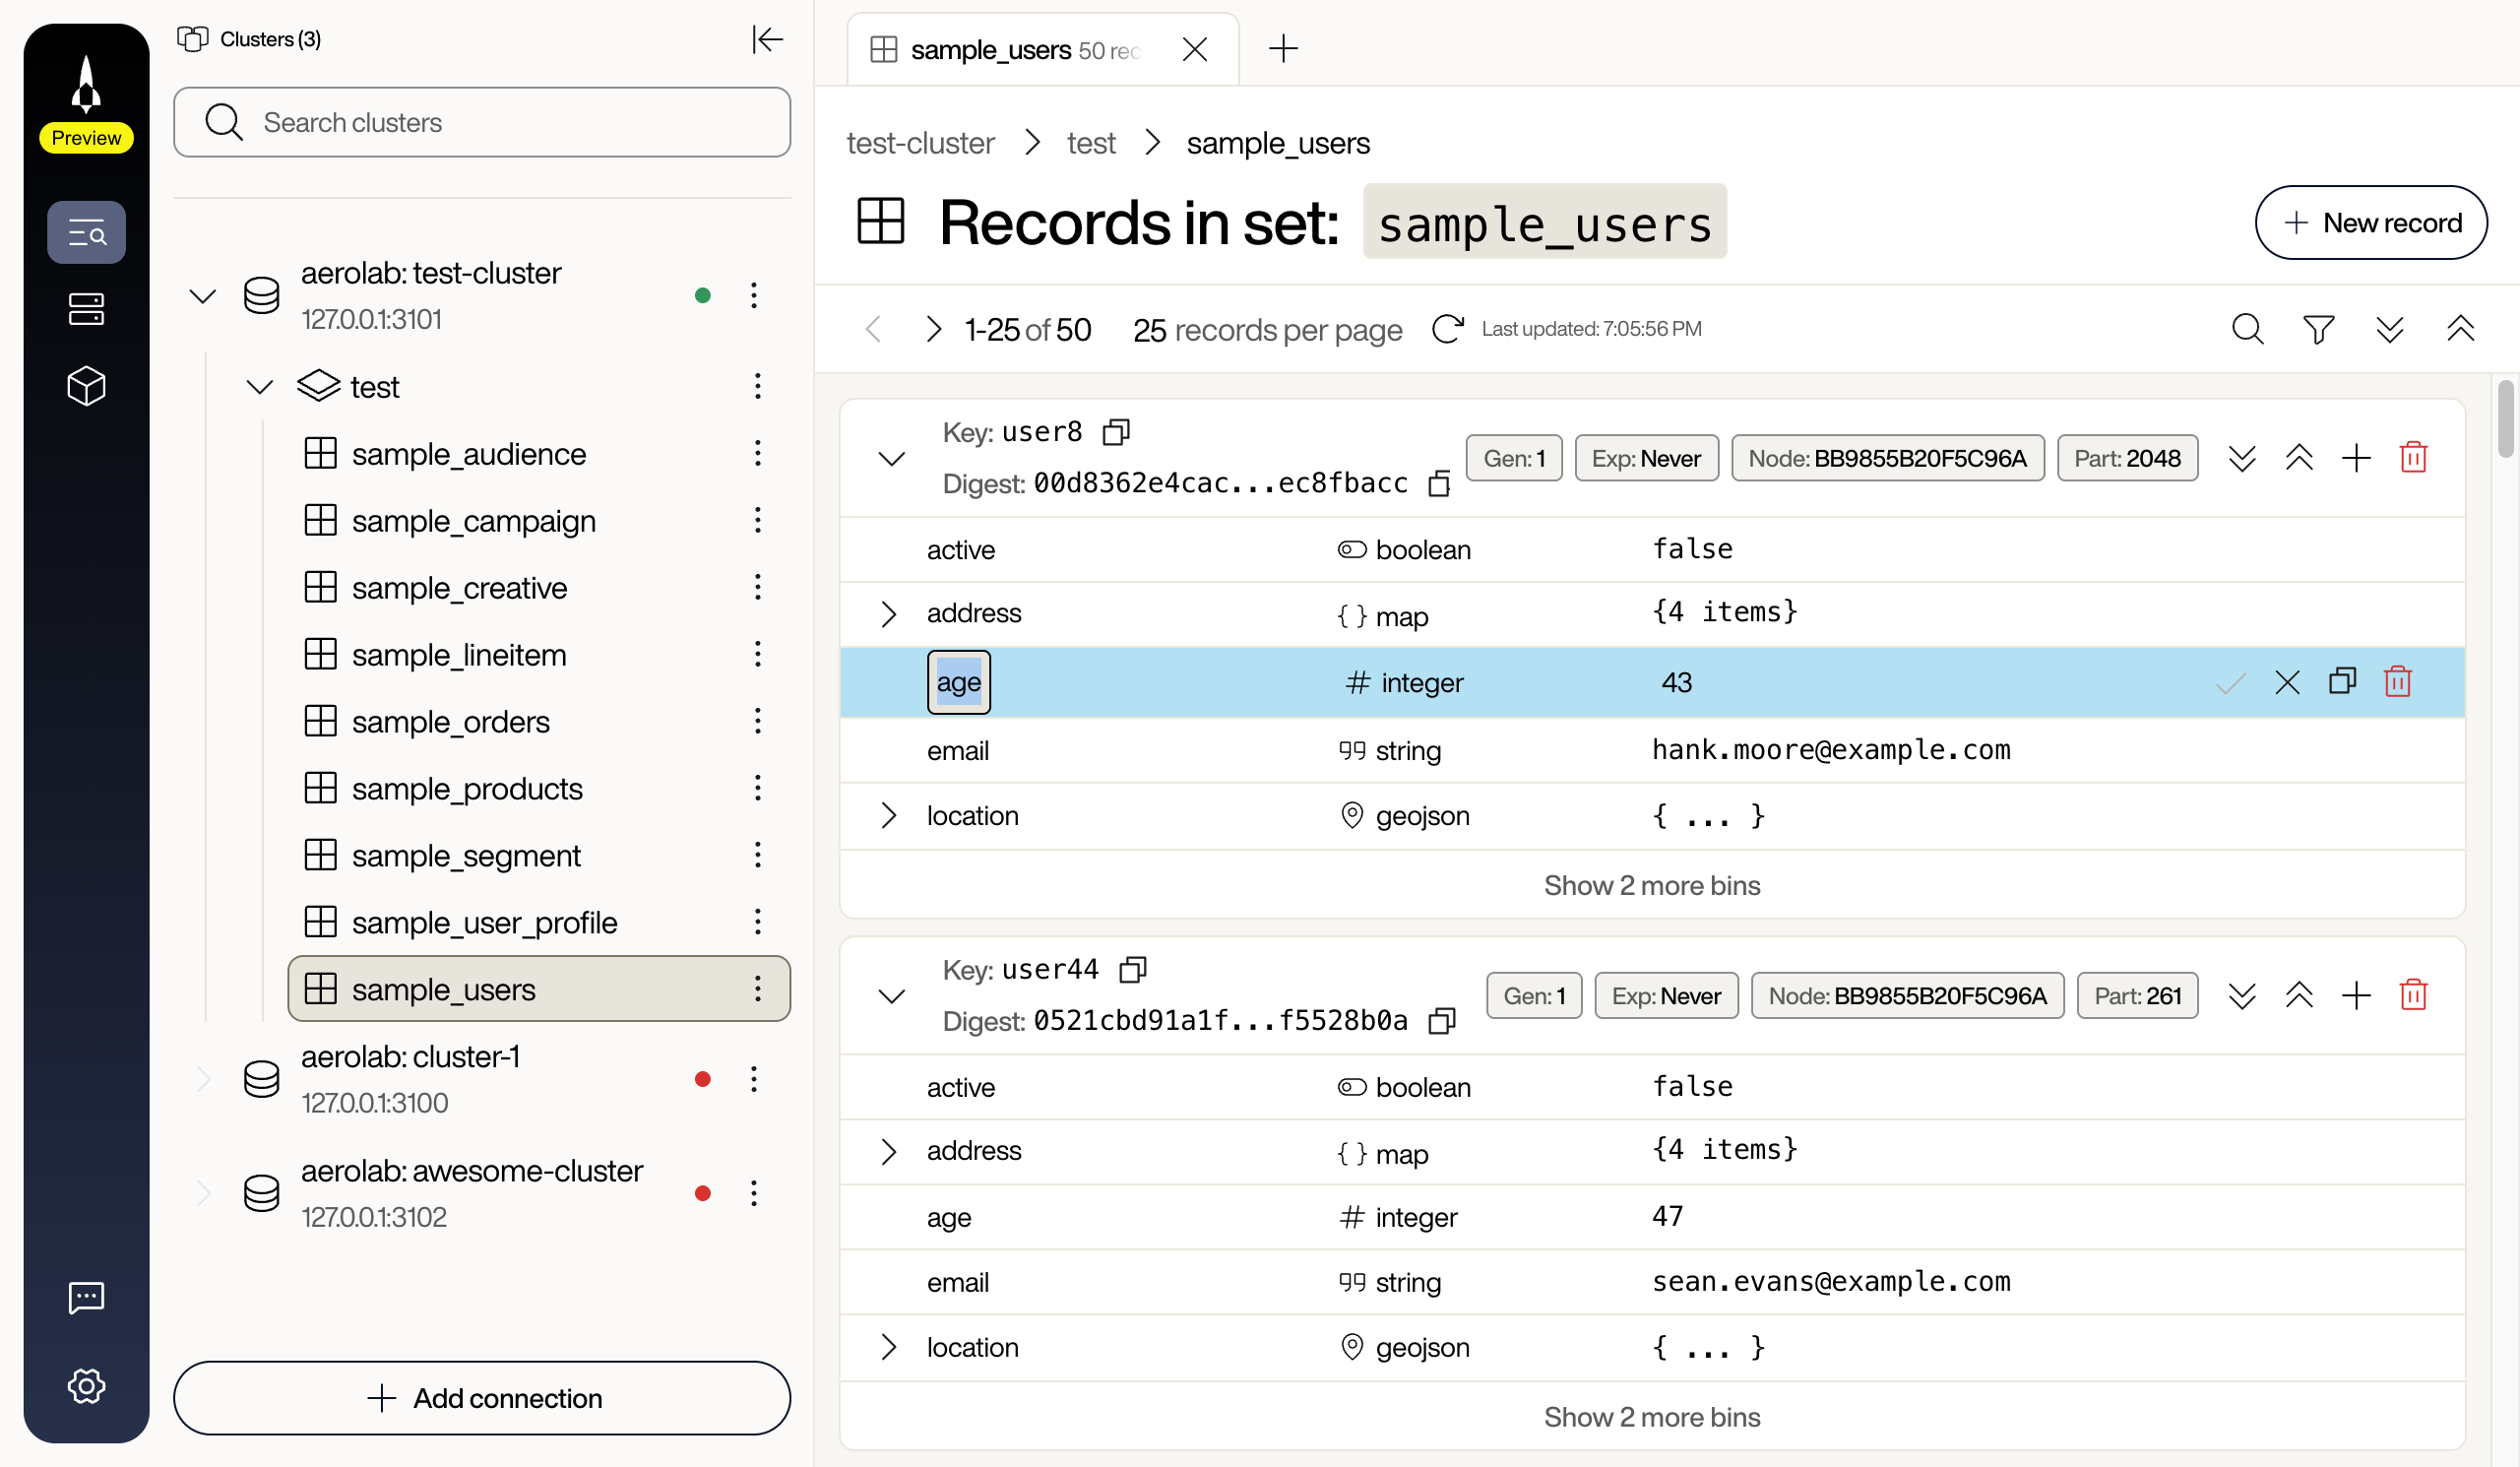Open options menu for awesome-cluster
2520x1467 pixels.
pos(754,1193)
